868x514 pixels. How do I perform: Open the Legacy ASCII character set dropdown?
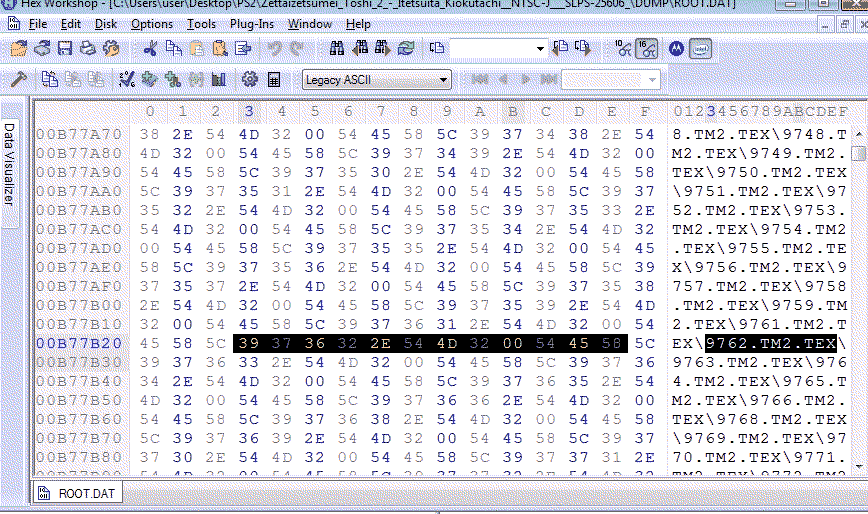pyautogui.click(x=376, y=80)
